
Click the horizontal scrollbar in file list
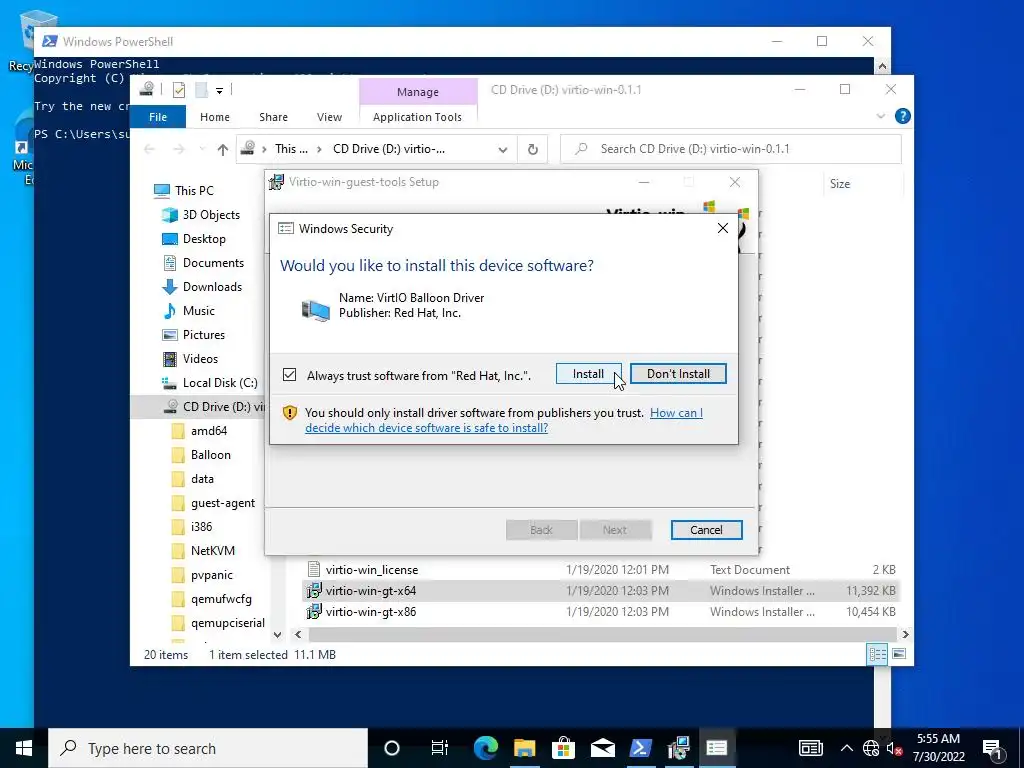click(602, 634)
